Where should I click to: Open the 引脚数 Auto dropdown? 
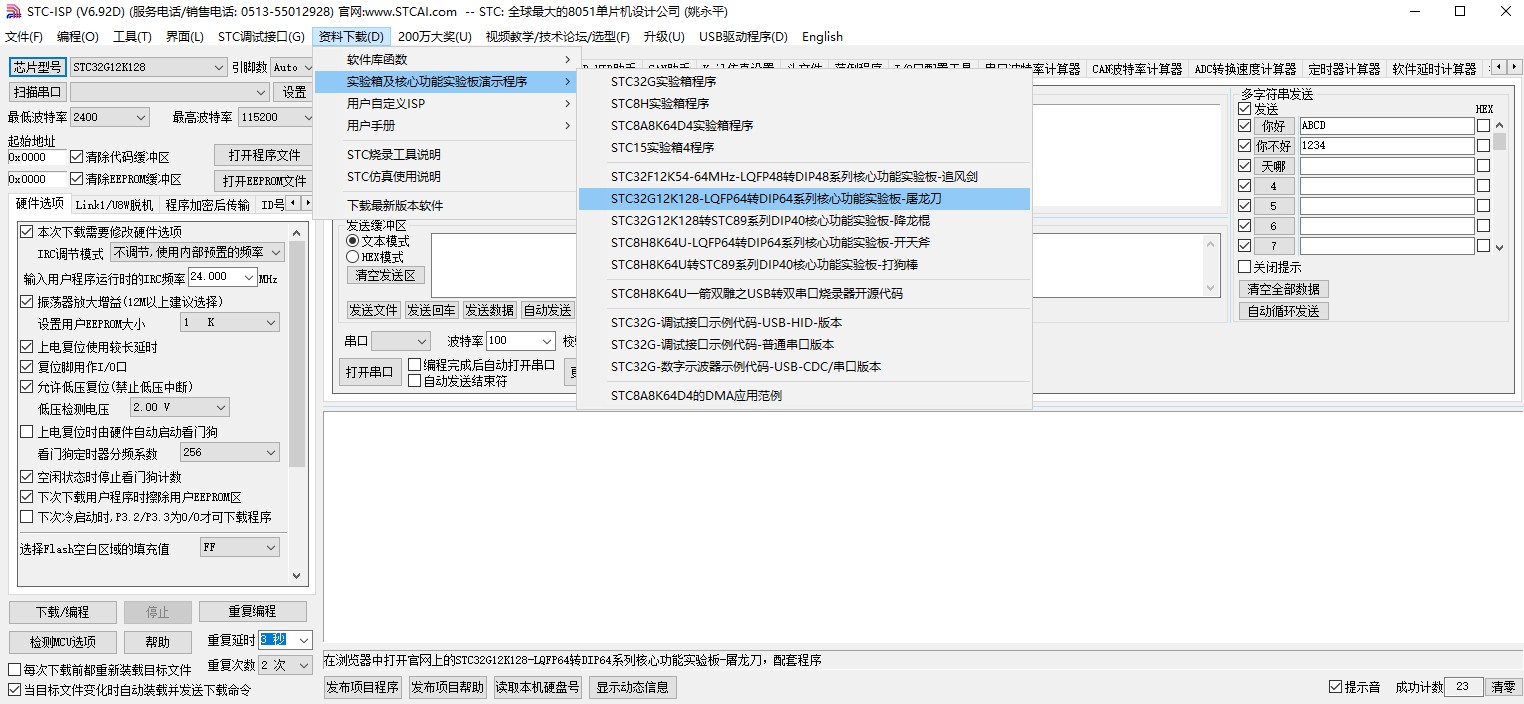coord(292,67)
